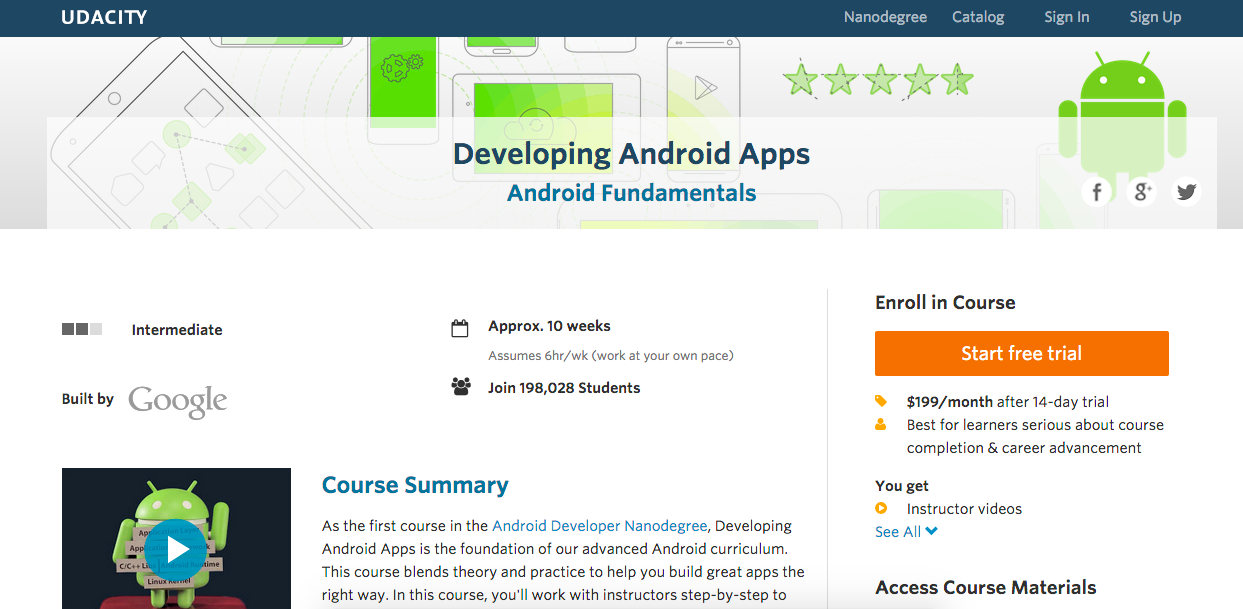Click the five-star course rating

coord(878,80)
